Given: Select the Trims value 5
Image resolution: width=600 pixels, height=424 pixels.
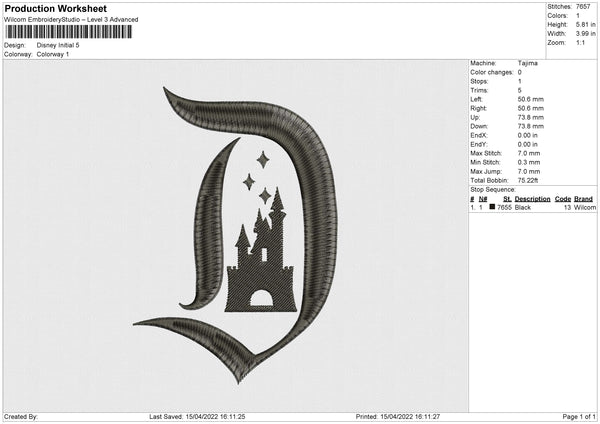Looking at the screenshot, I should (520, 90).
